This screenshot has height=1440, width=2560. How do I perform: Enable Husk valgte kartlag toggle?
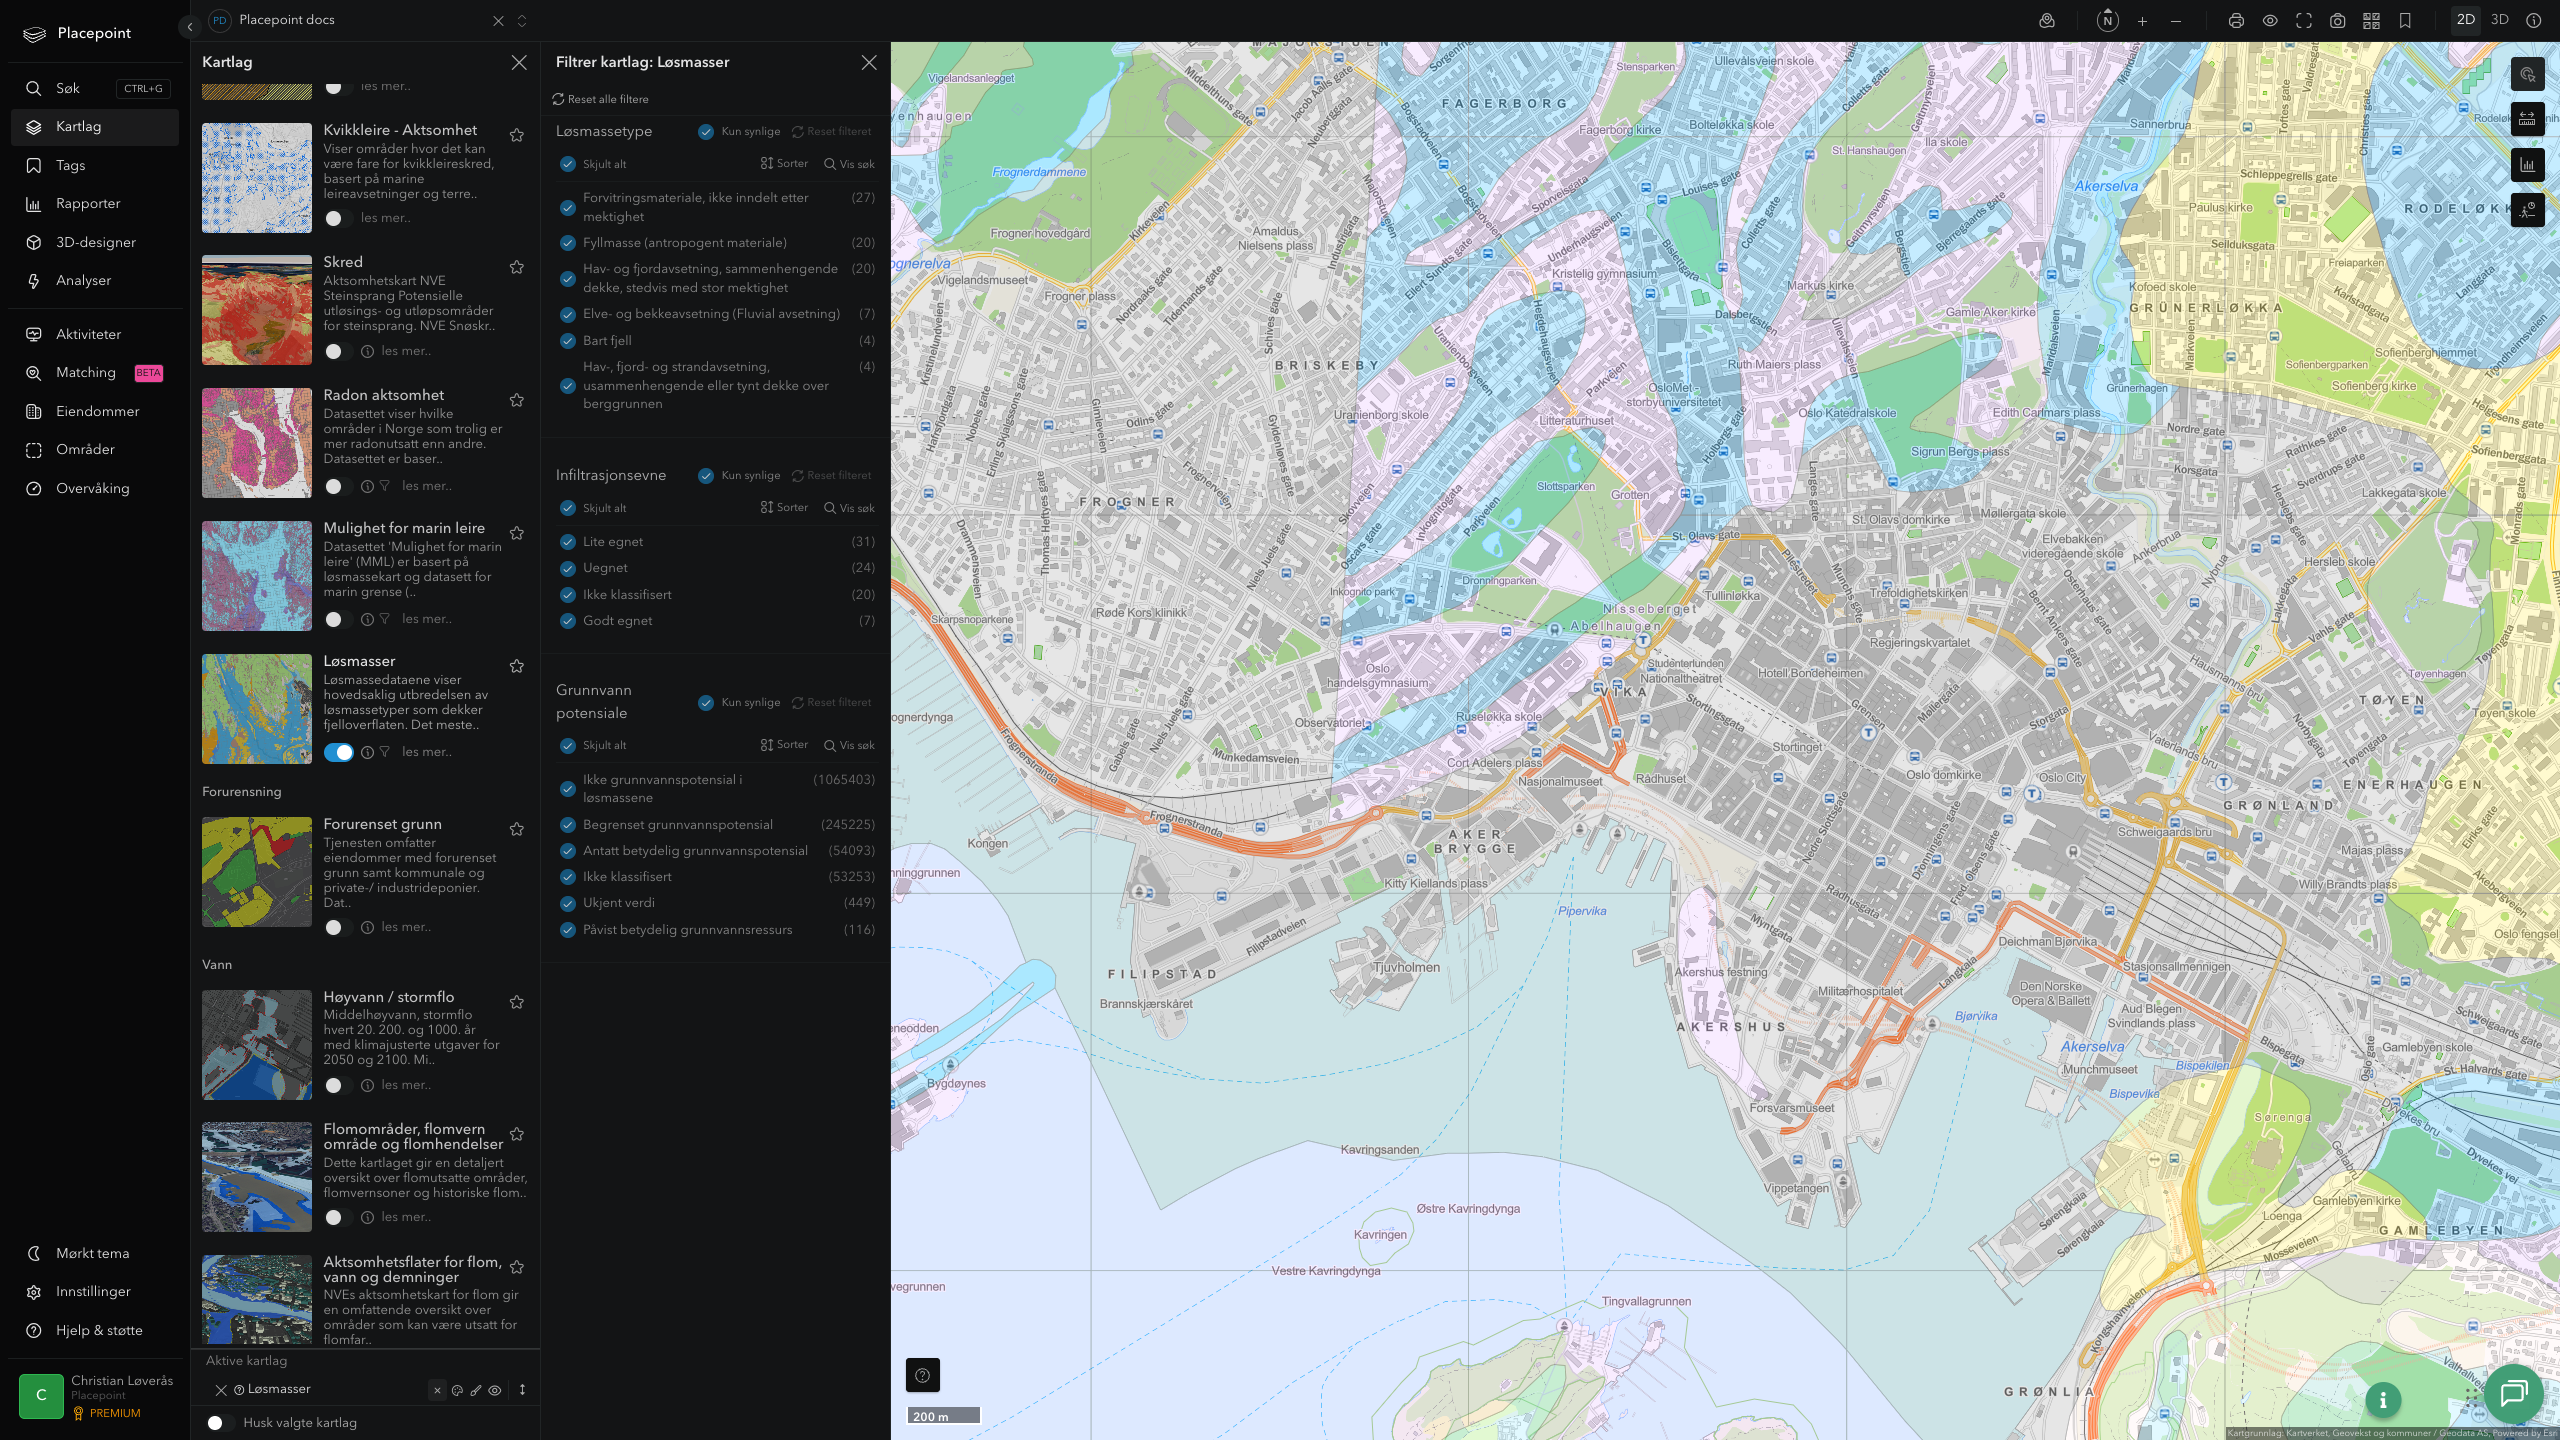tap(220, 1423)
